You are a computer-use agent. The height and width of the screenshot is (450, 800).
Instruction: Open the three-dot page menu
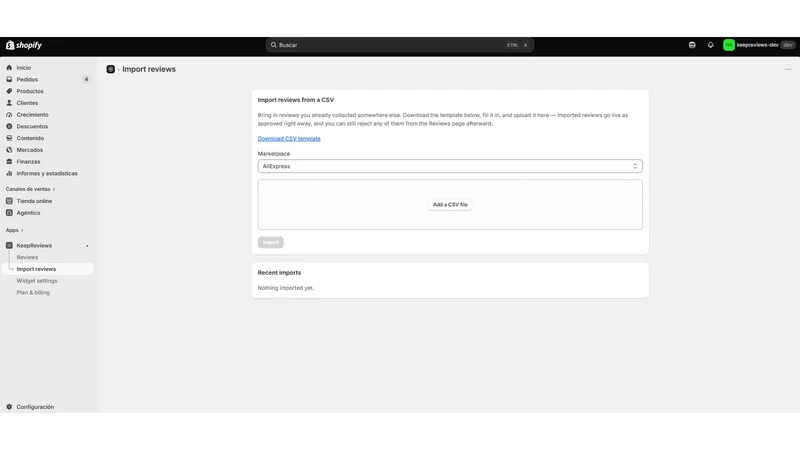788,69
